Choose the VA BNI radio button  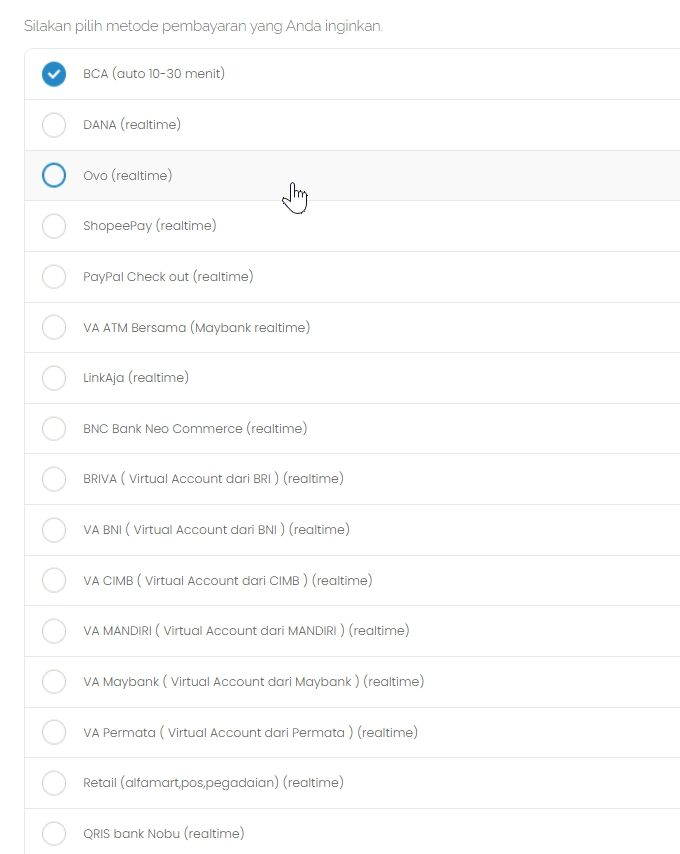point(54,530)
